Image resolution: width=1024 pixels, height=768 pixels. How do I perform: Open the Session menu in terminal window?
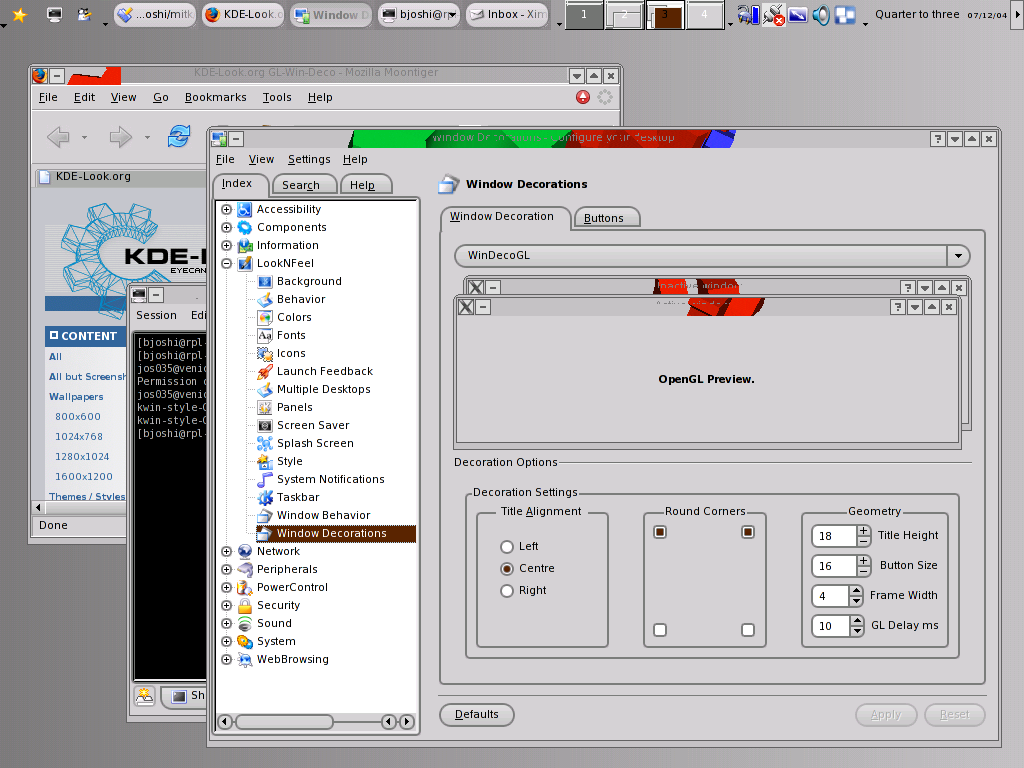click(x=157, y=315)
